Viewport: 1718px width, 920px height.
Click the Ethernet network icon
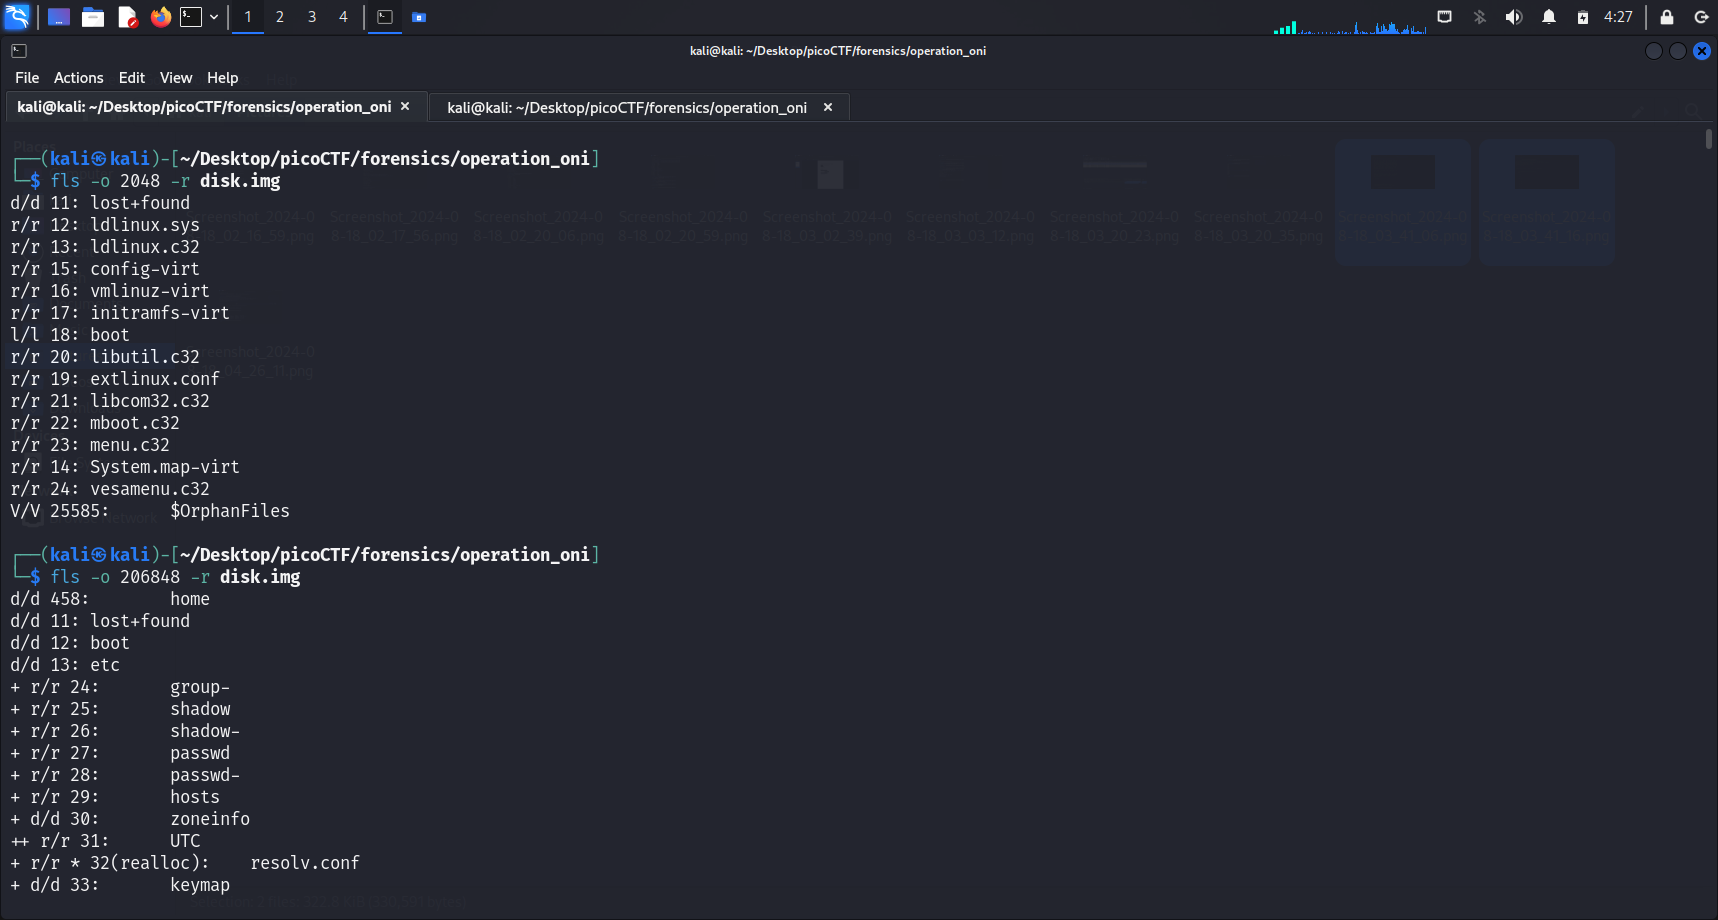[1444, 17]
